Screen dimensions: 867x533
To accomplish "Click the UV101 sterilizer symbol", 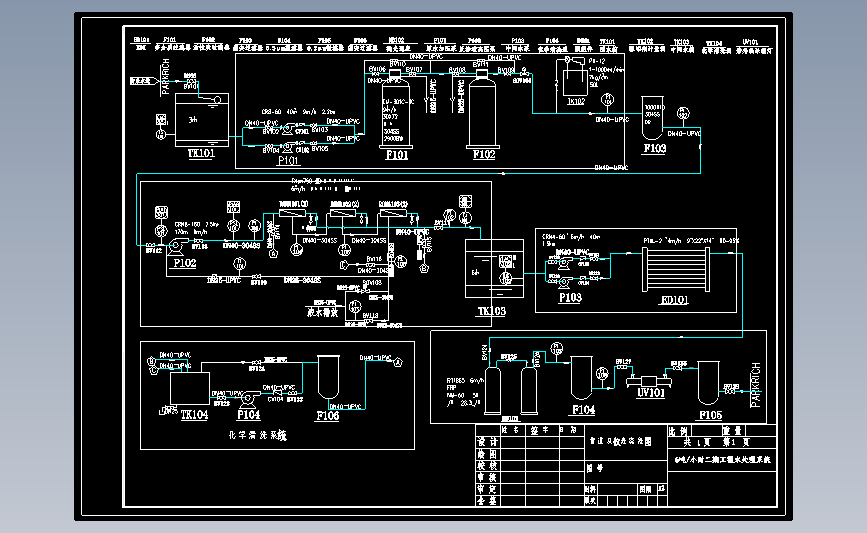I will (649, 381).
